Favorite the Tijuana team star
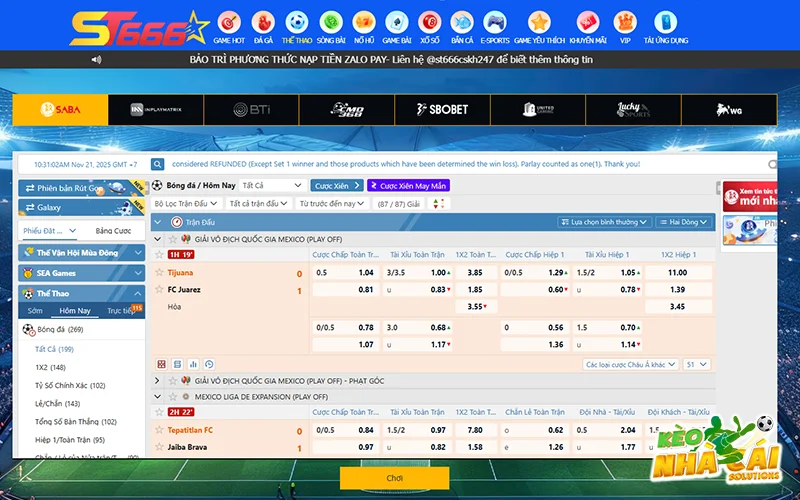 click(x=159, y=272)
